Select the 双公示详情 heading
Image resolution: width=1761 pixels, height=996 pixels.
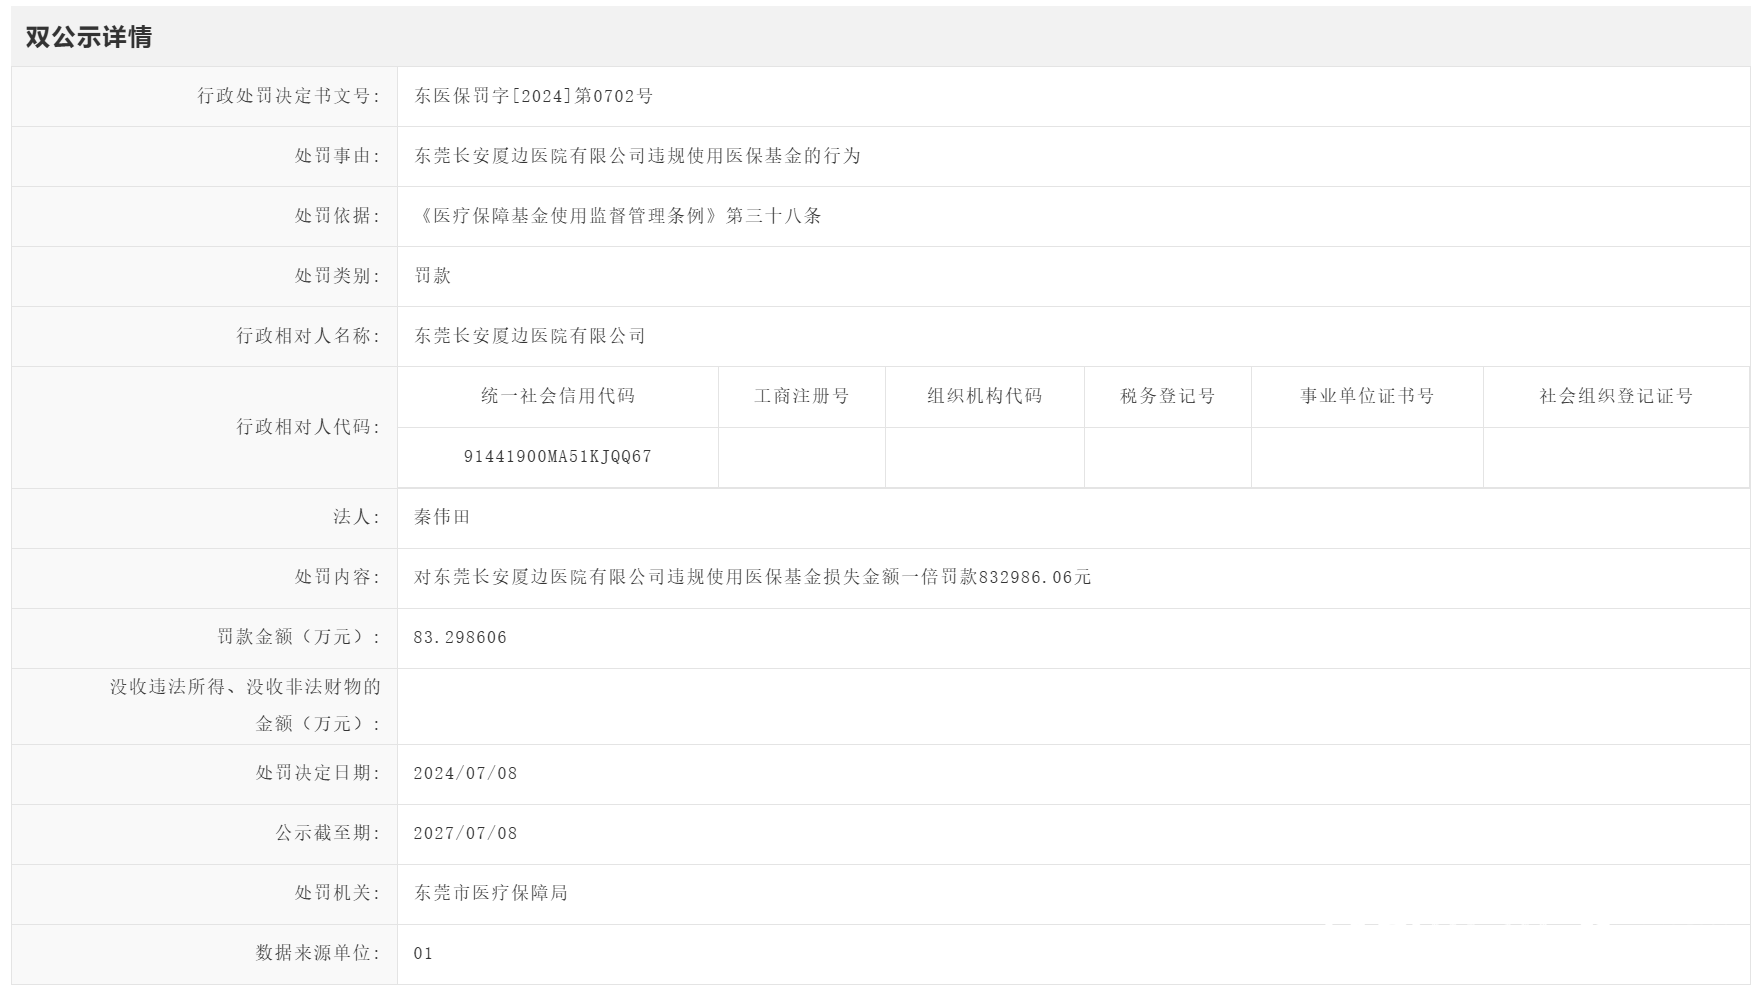(89, 37)
